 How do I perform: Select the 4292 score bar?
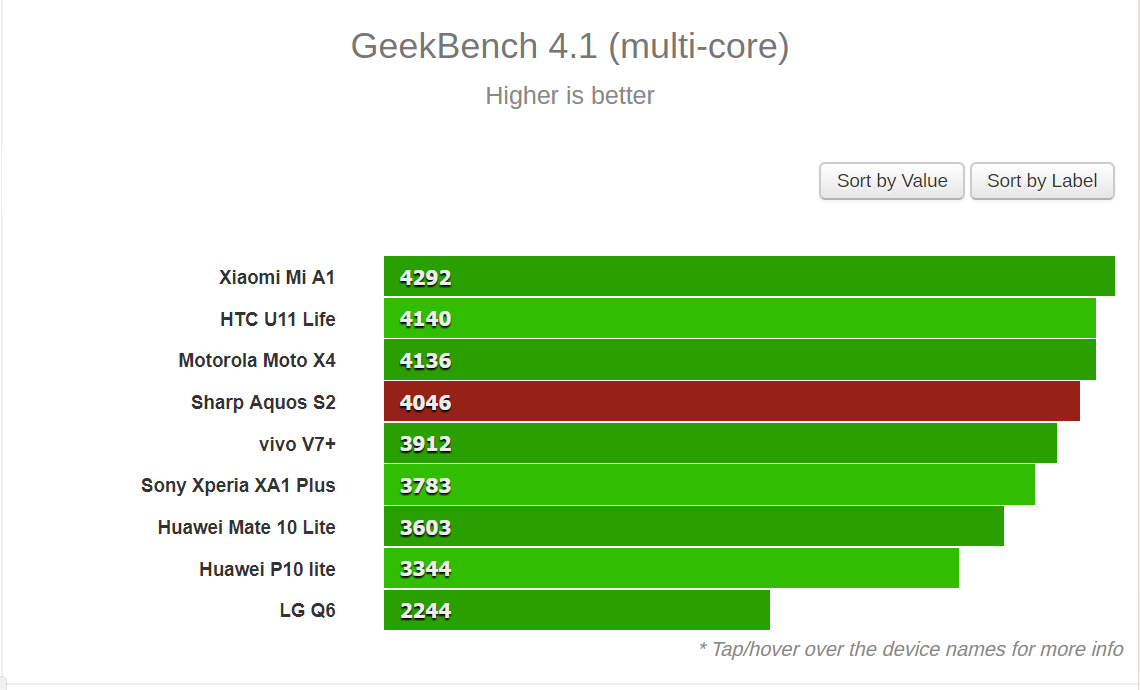tap(749, 277)
